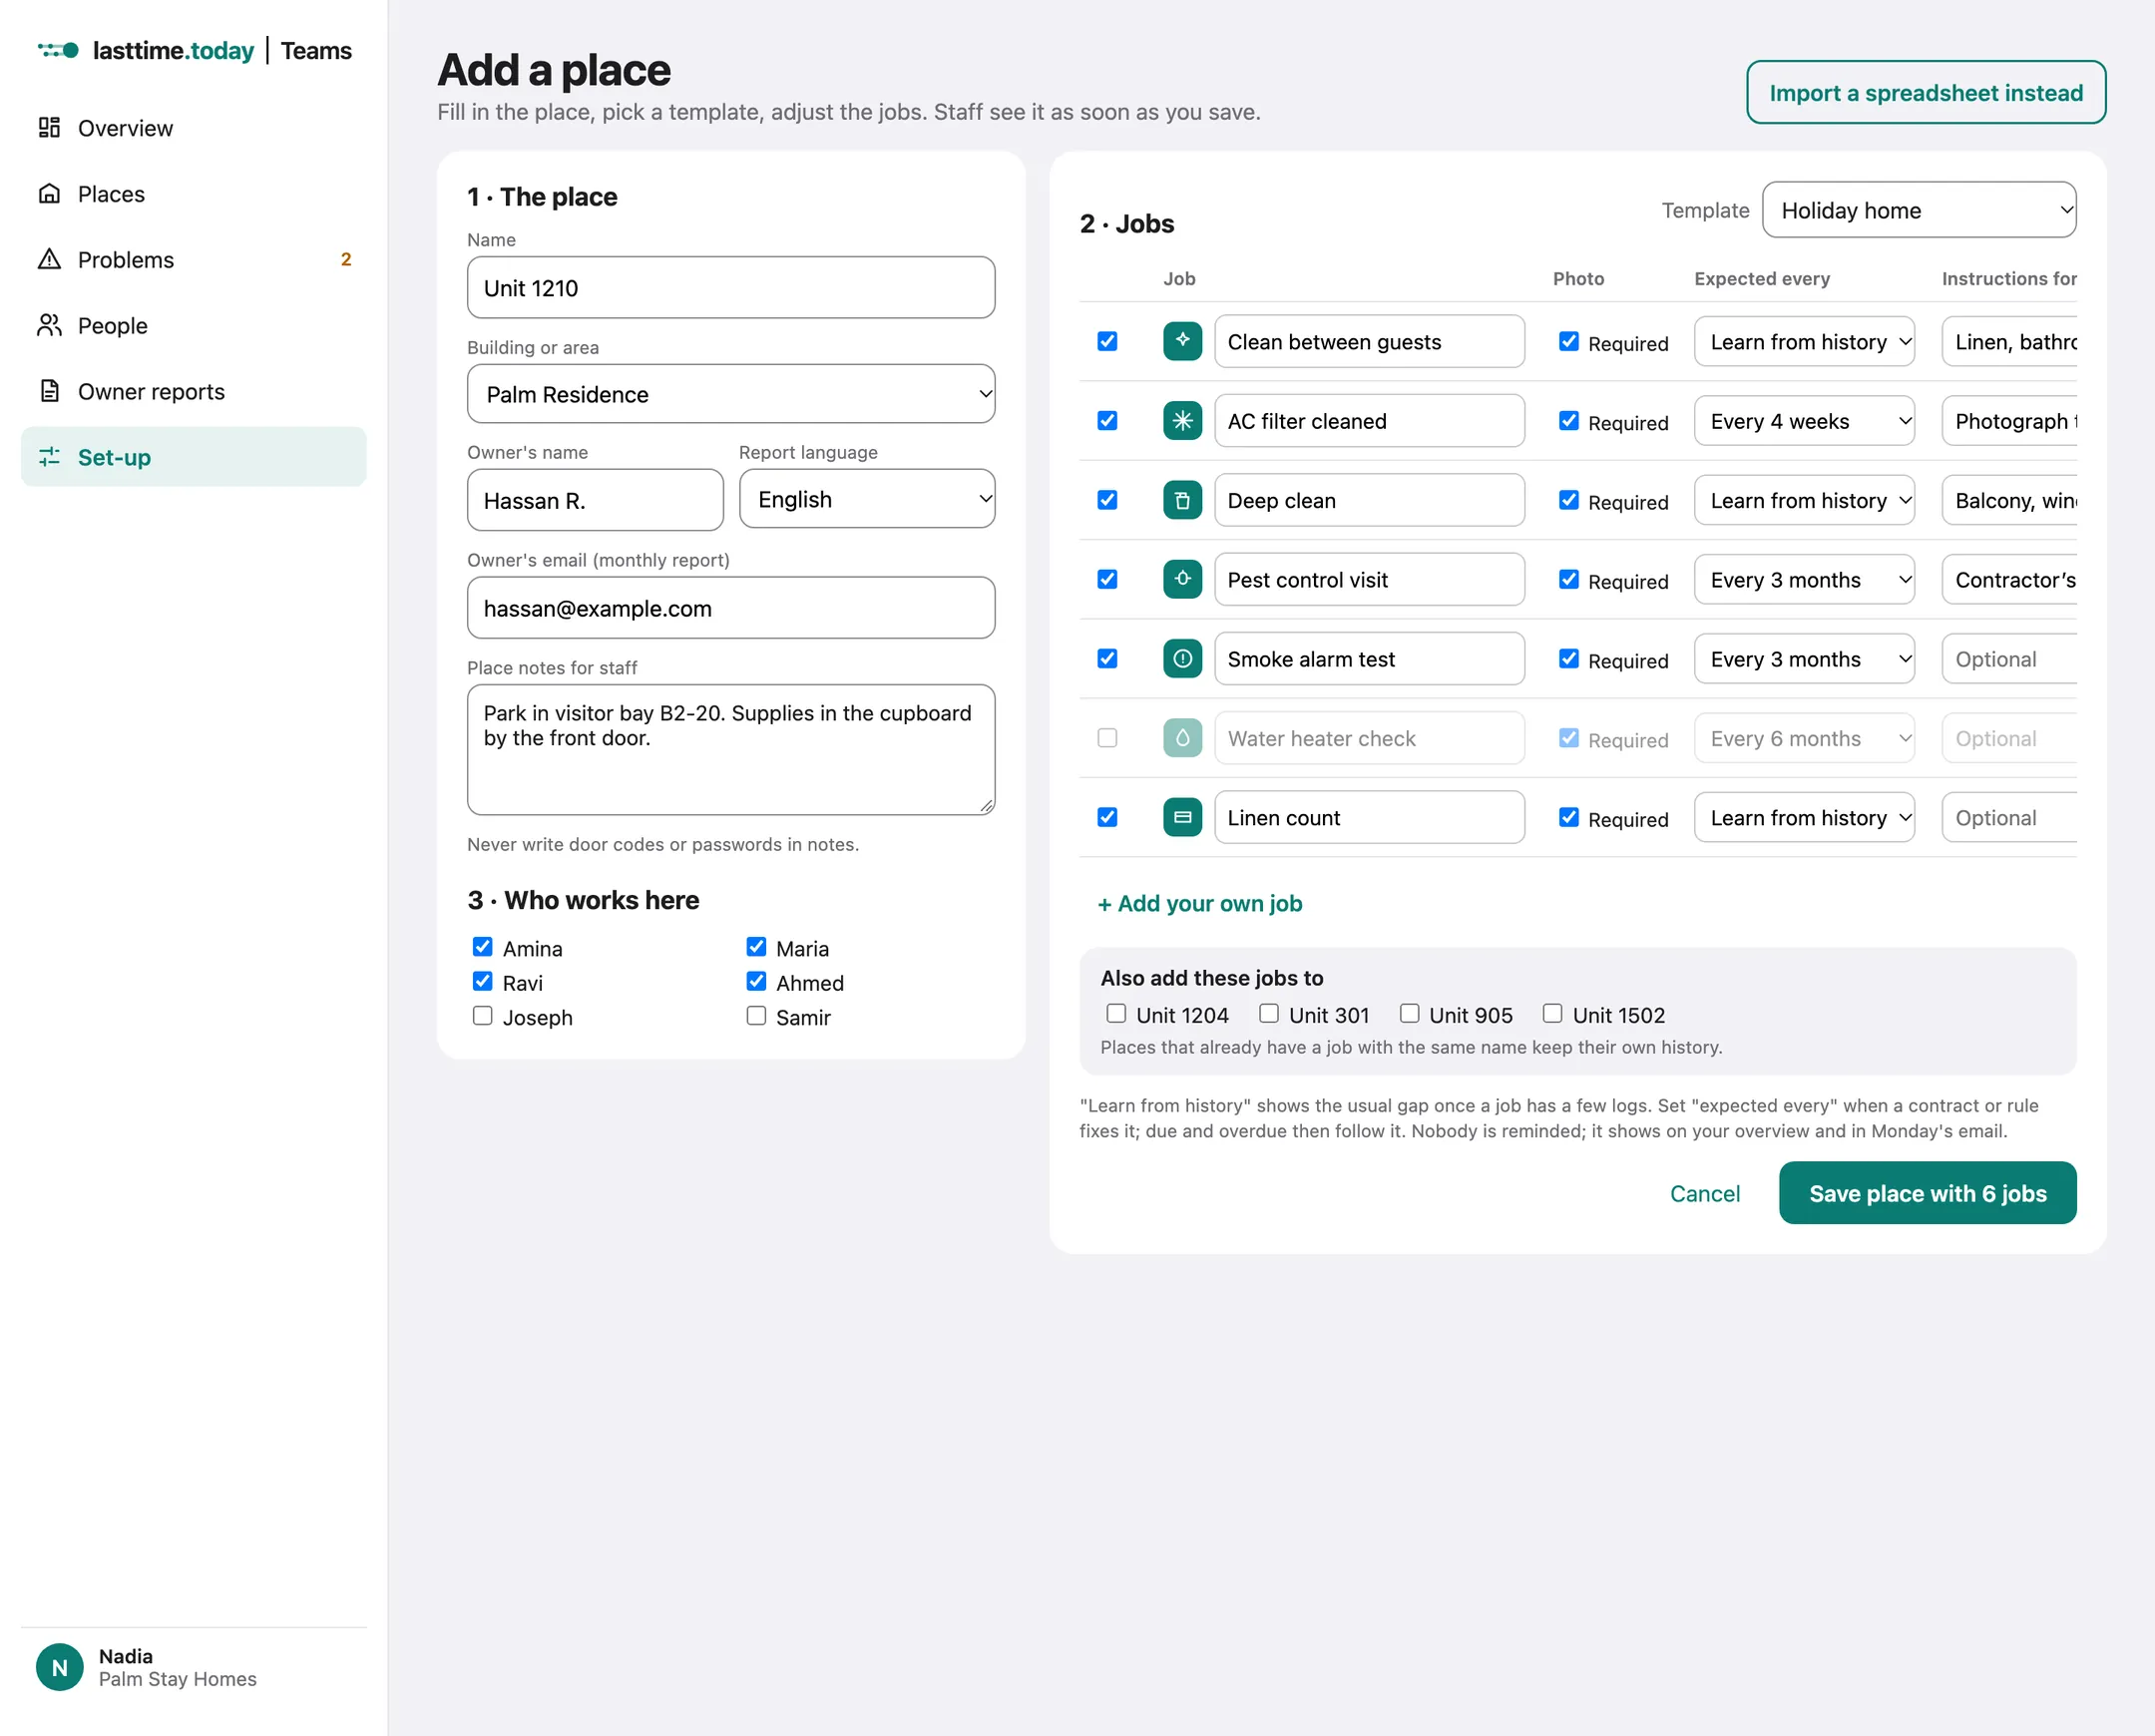The height and width of the screenshot is (1736, 2155).
Task: Click the Smoke alarm test job icon
Action: coord(1182,658)
